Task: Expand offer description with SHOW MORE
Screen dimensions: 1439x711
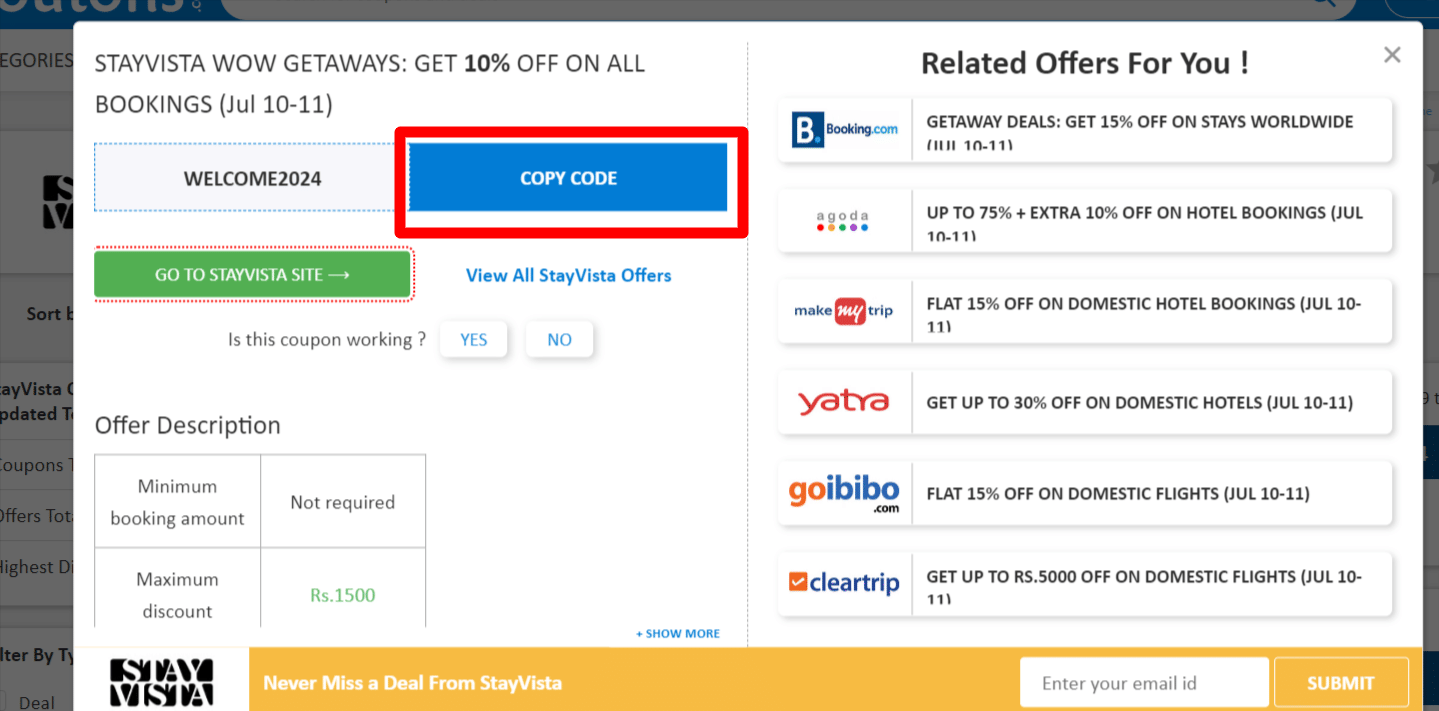Action: pyautogui.click(x=678, y=633)
